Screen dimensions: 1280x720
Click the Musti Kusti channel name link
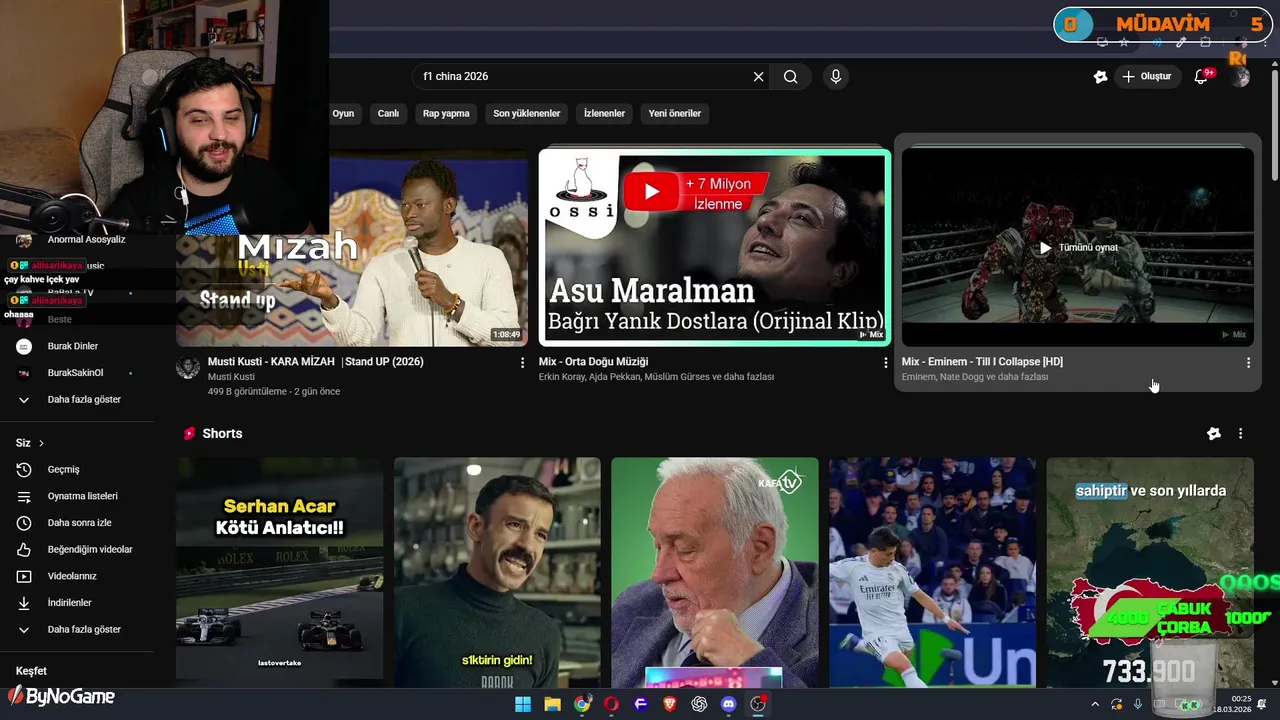(231, 377)
